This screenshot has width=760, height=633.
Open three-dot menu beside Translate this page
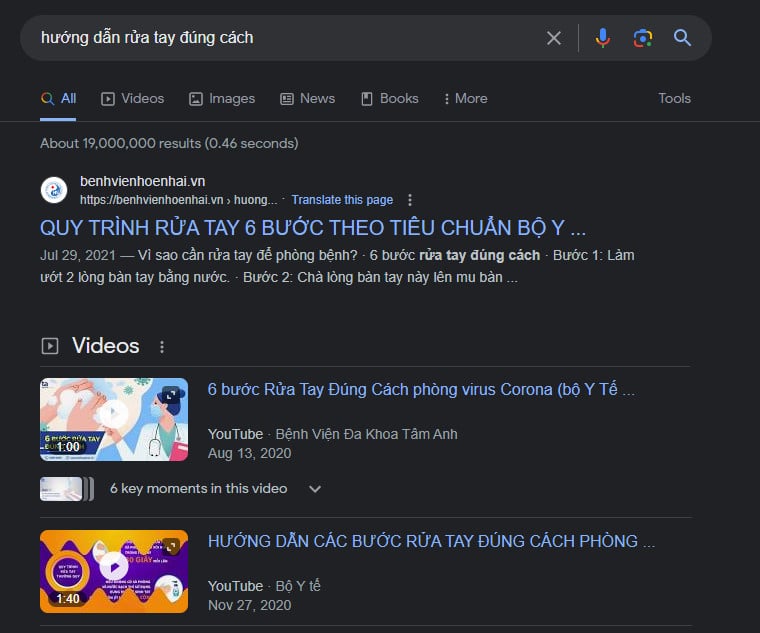(x=410, y=200)
